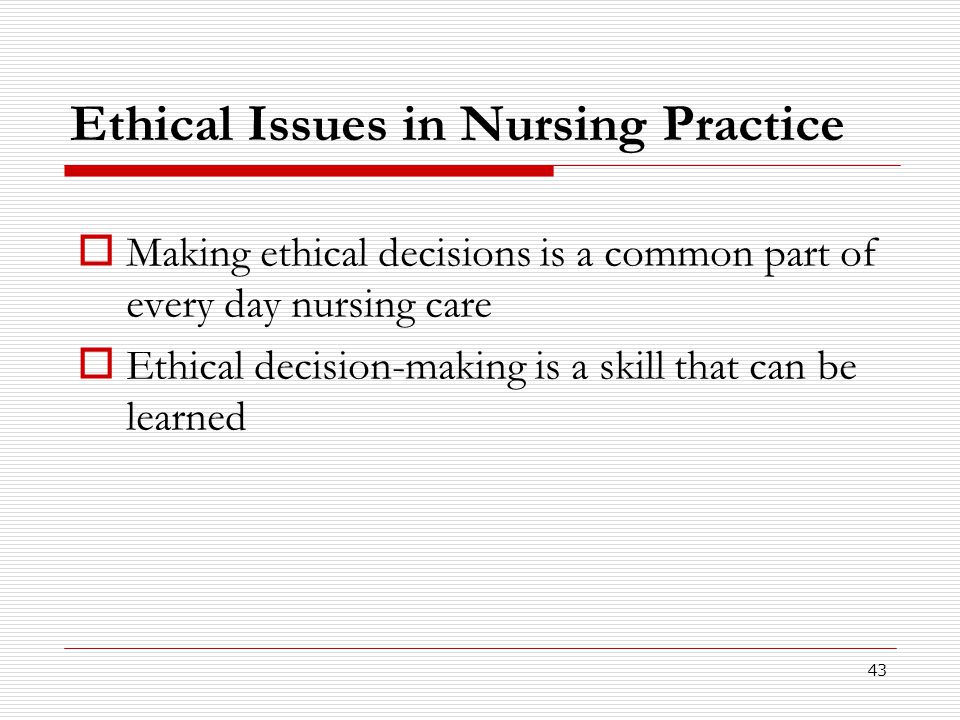Select the slide title "Ethical Issues in Nursing Practice"
960x720 pixels.
point(457,126)
